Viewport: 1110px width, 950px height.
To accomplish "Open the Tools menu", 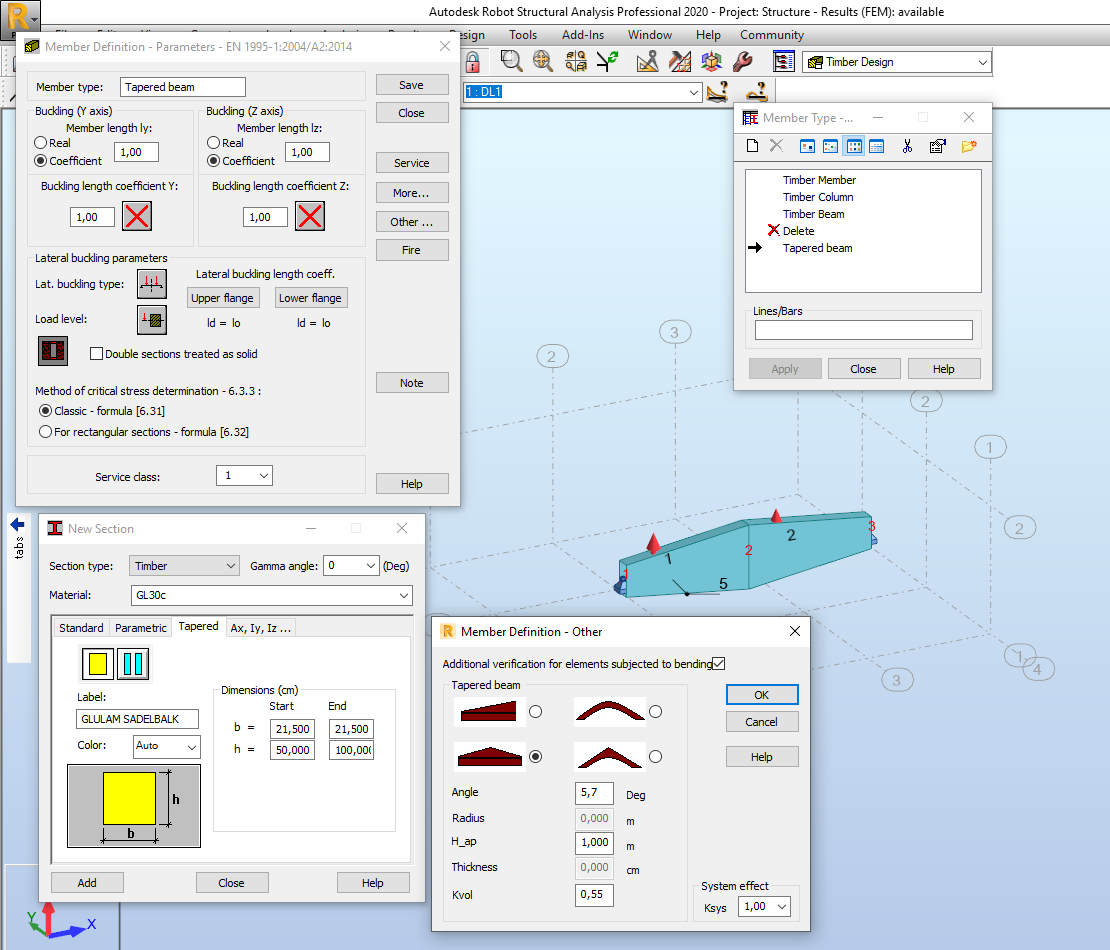I will coord(523,35).
